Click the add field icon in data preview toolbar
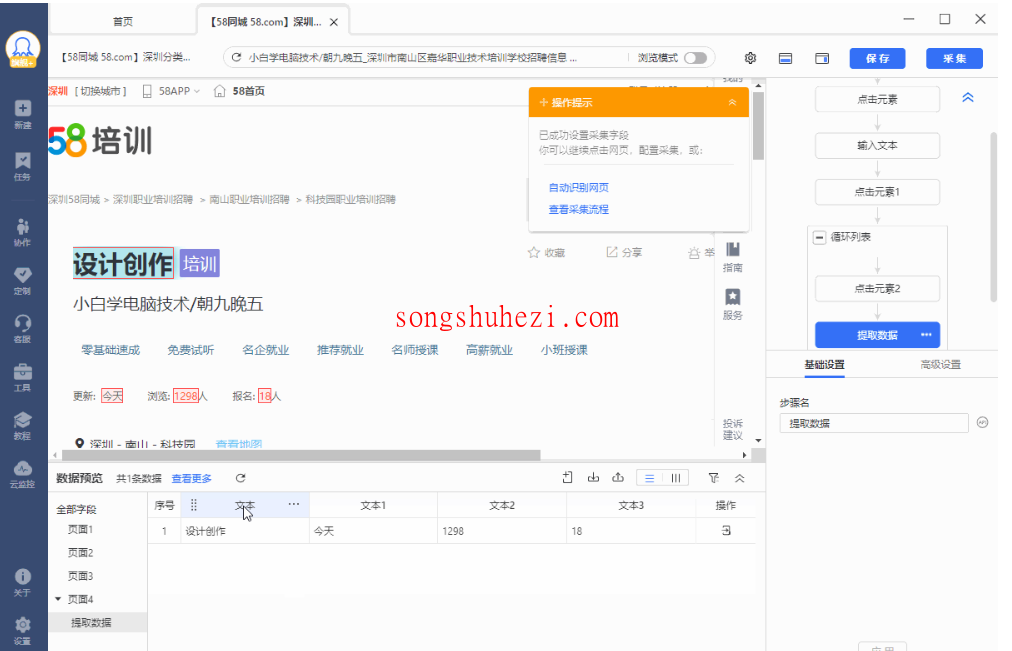This screenshot has width=1012, height=651. (567, 477)
